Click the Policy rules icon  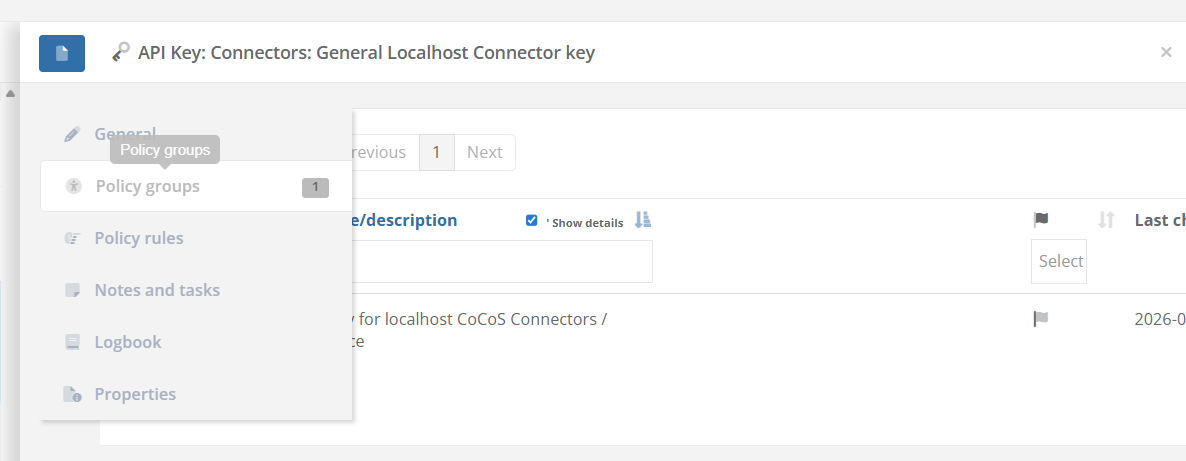tap(72, 238)
